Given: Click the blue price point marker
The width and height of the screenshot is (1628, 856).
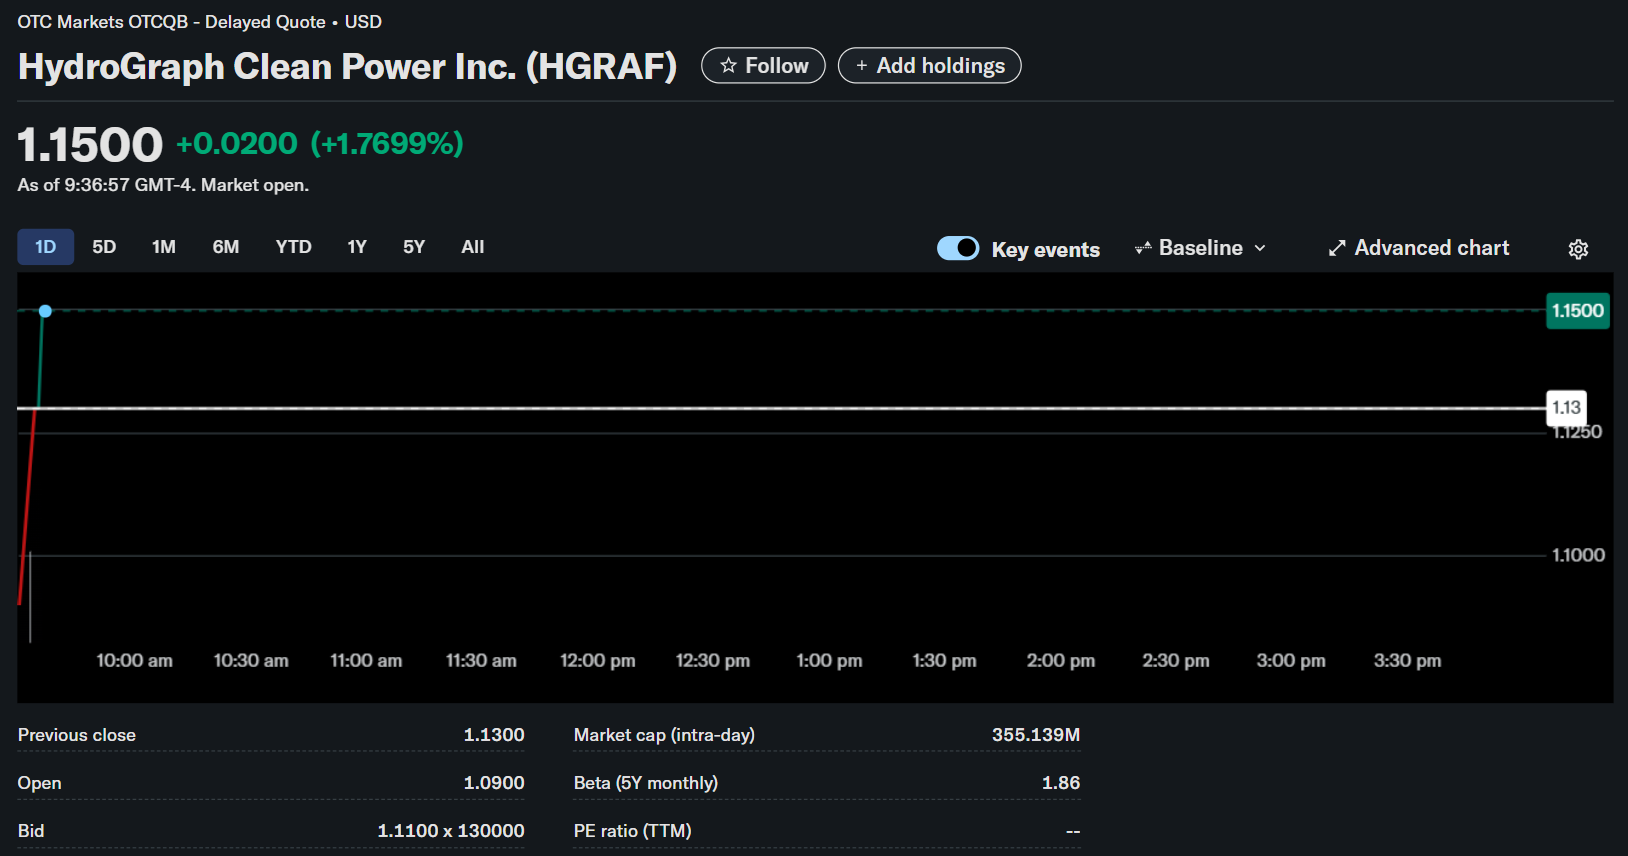Looking at the screenshot, I should pos(45,311).
